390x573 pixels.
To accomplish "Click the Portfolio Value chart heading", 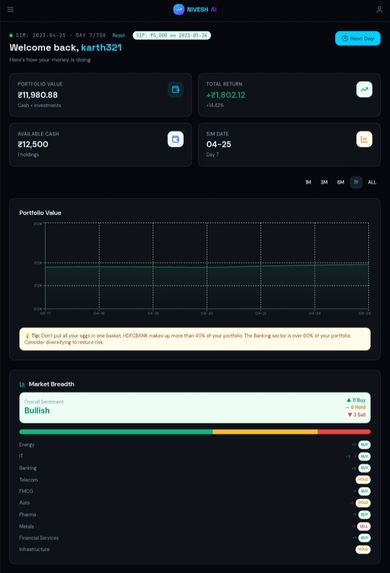I will click(40, 213).
